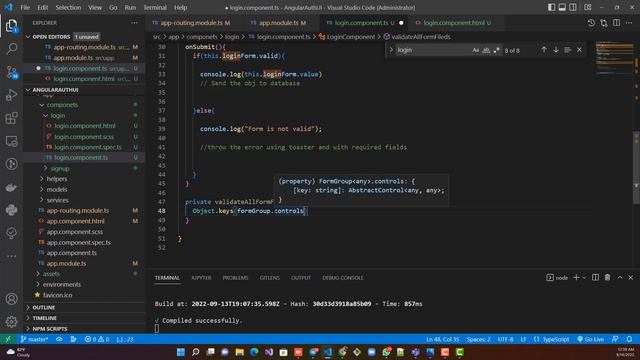Open editor more actions ellipsis
This screenshot has width=640, height=360.
pyautogui.click(x=629, y=23)
